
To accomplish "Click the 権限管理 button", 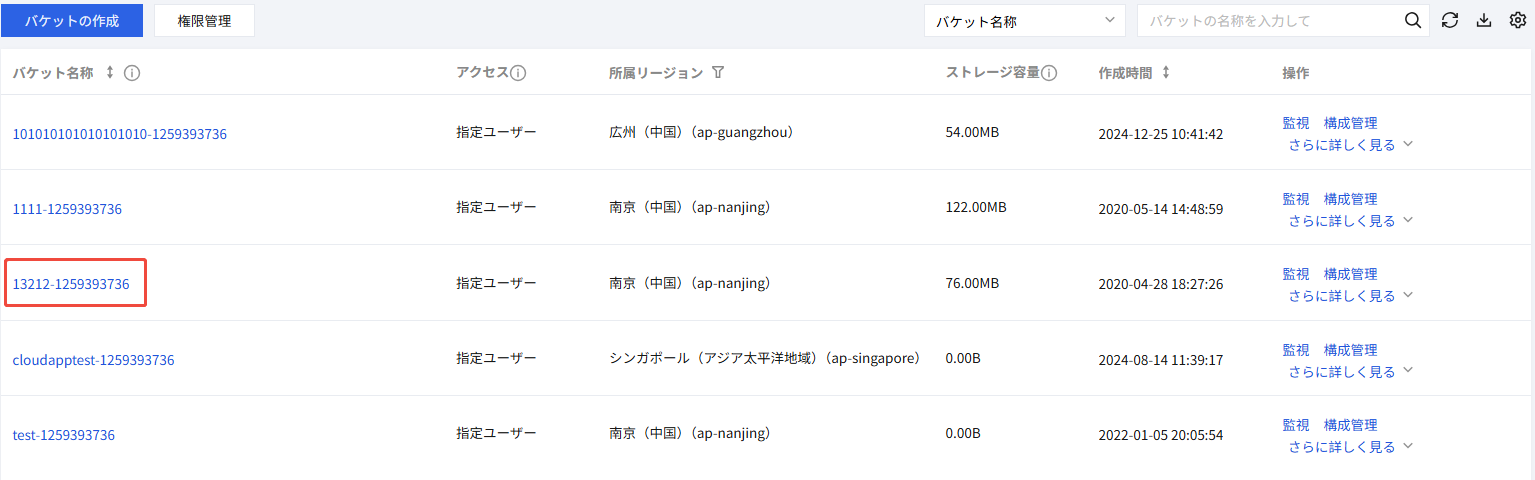I will 204,21.
